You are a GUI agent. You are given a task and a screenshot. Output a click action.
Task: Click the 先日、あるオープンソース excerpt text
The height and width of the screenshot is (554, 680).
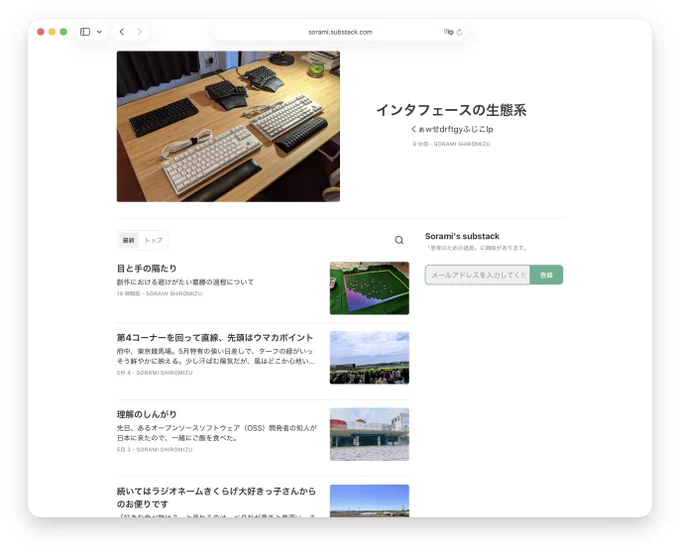click(216, 433)
